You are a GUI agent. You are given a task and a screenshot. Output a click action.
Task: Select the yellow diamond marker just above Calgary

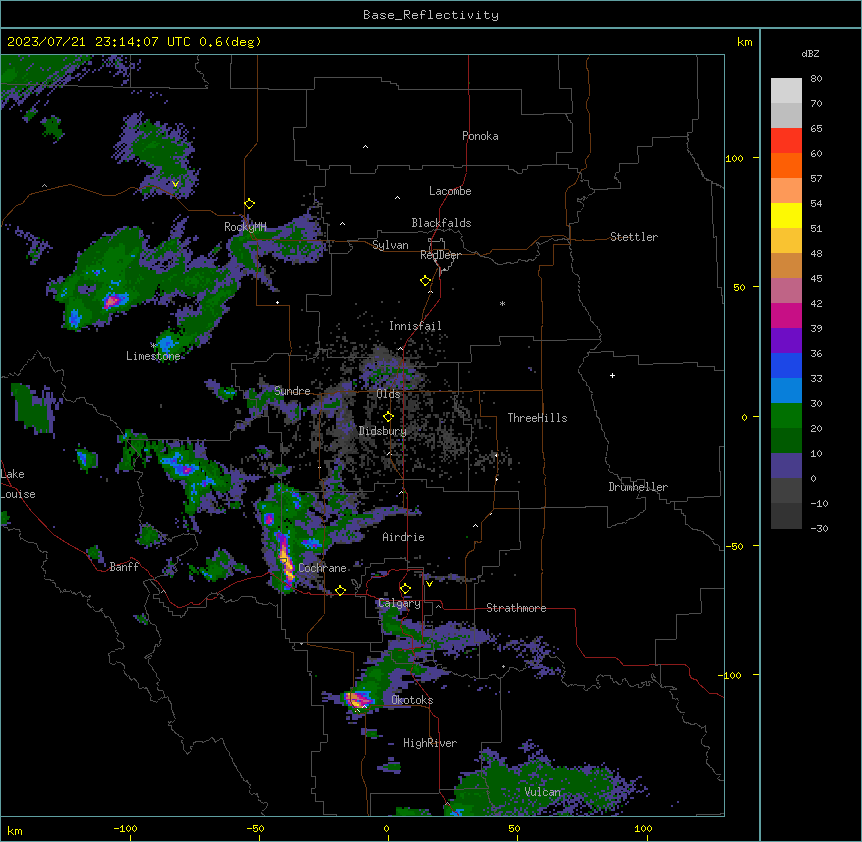click(x=405, y=589)
